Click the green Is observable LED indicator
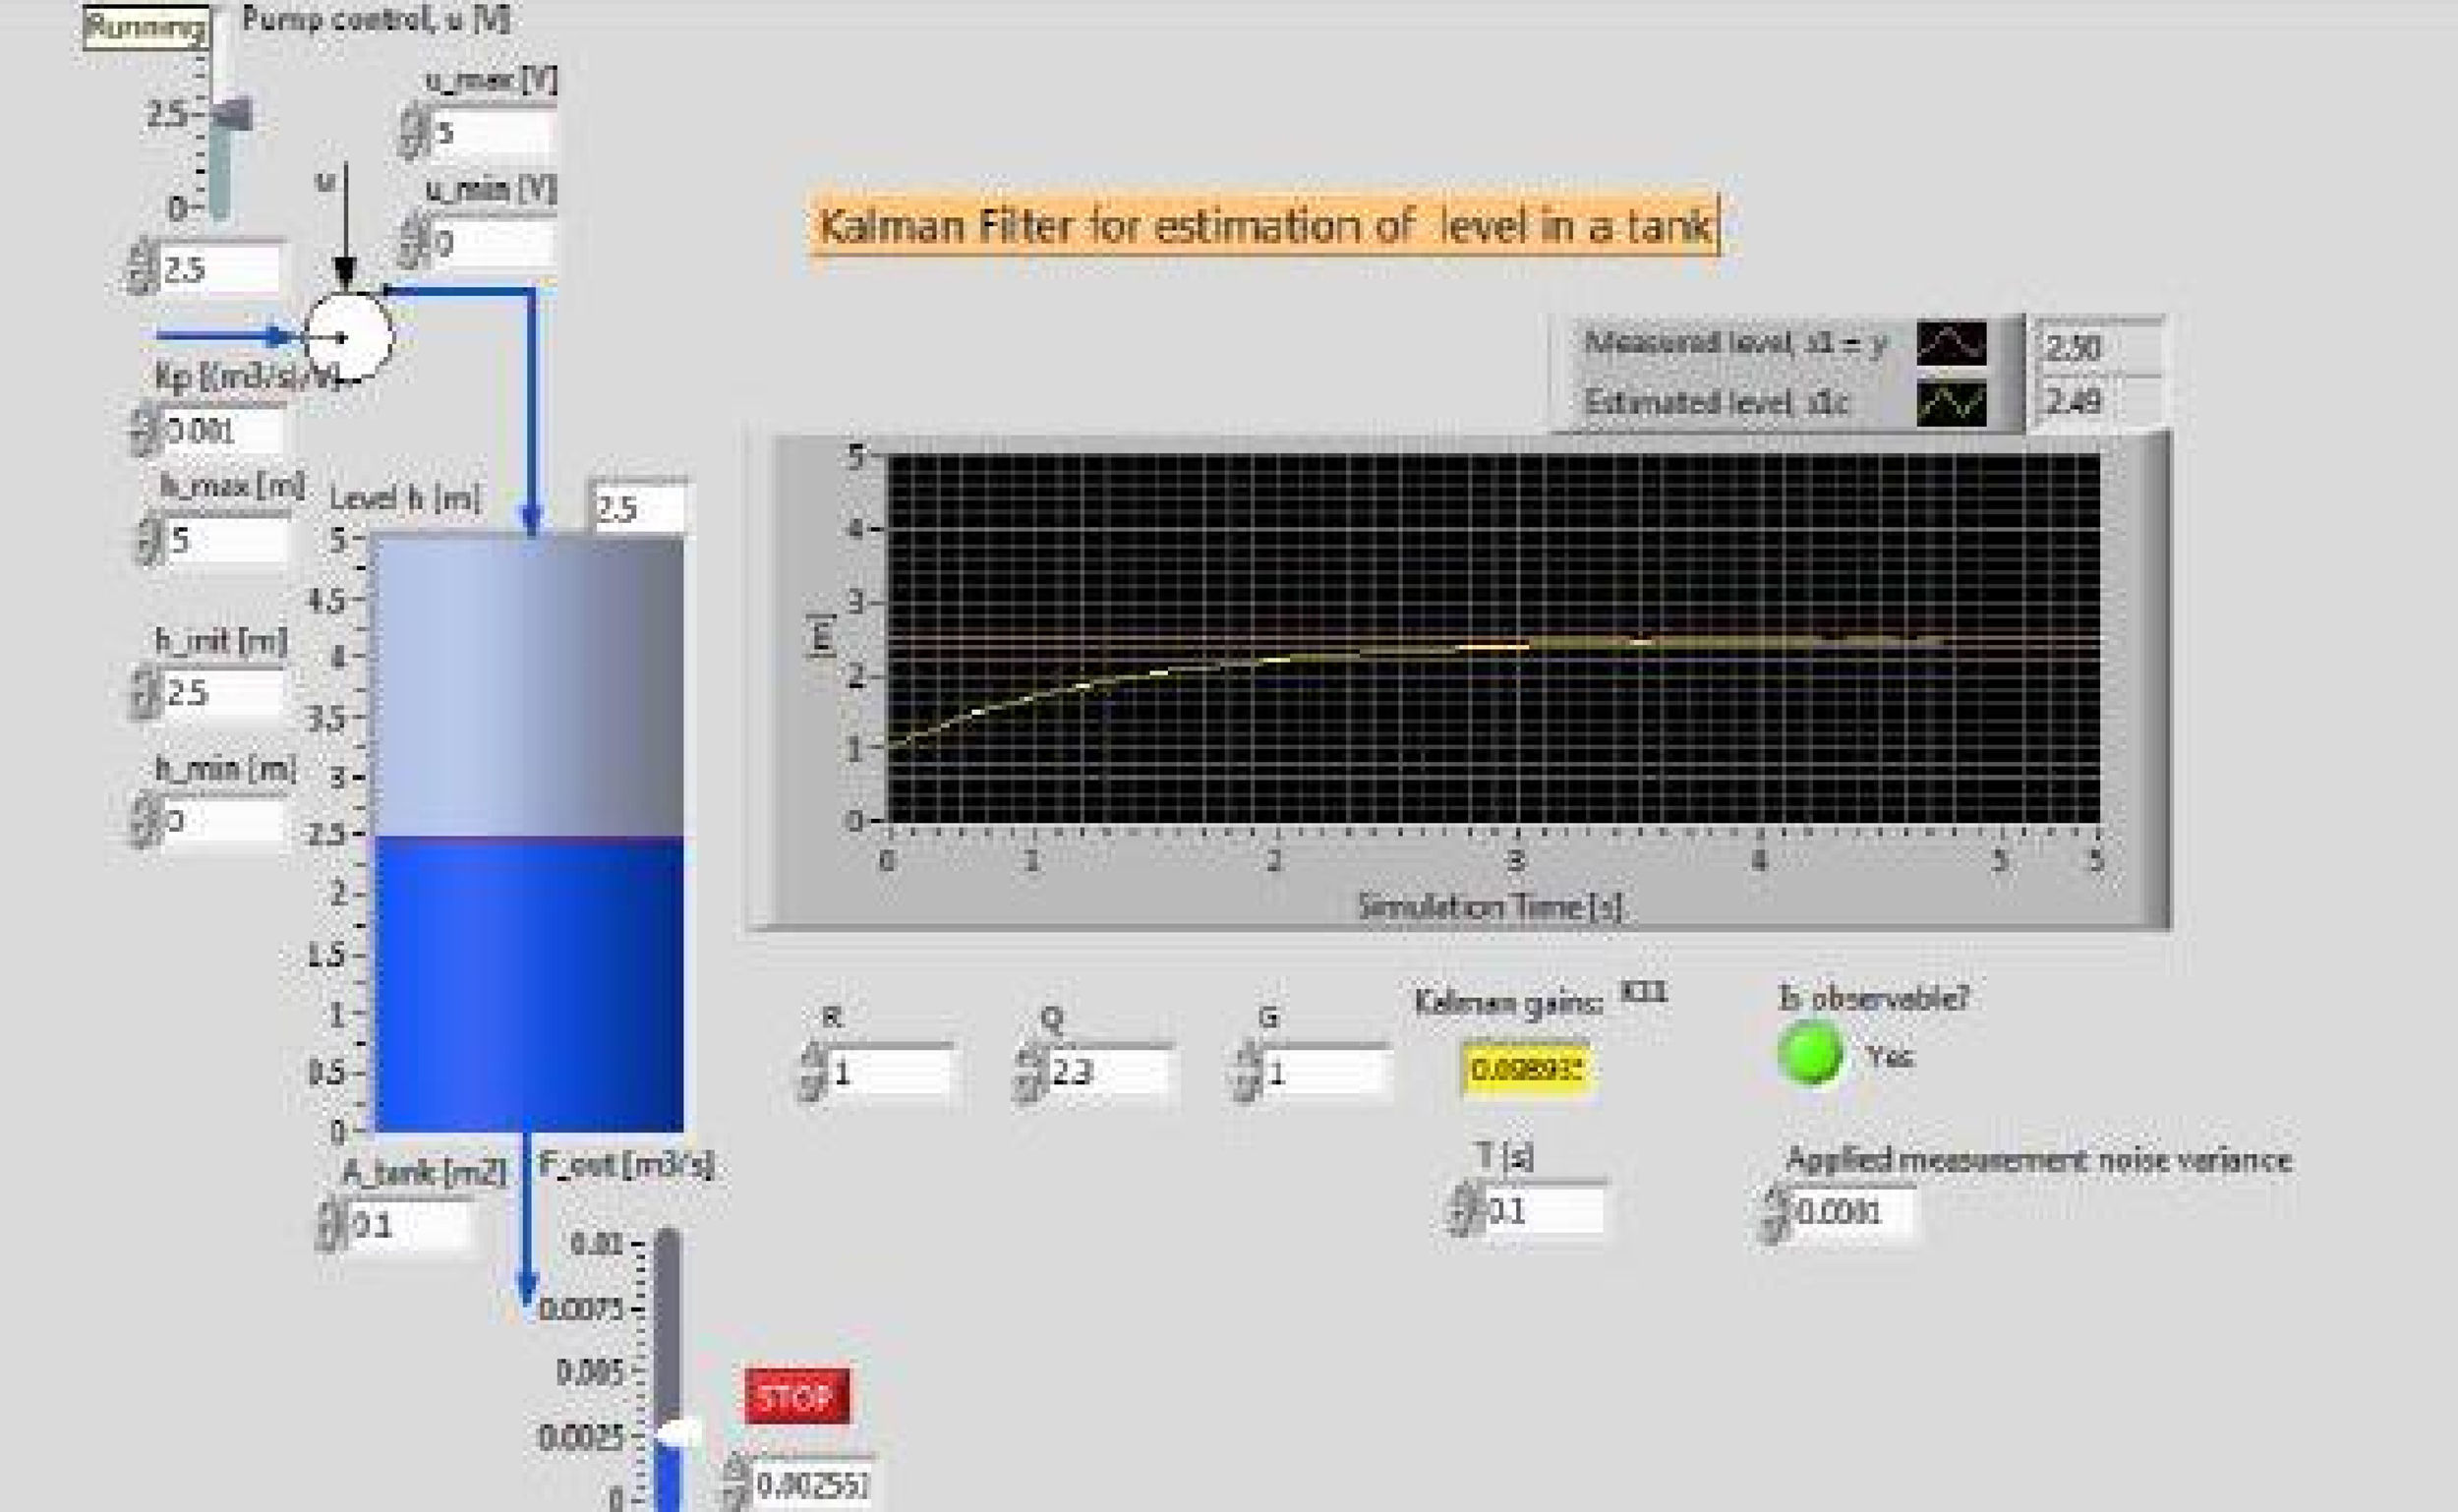The width and height of the screenshot is (2458, 1512). click(1810, 1055)
